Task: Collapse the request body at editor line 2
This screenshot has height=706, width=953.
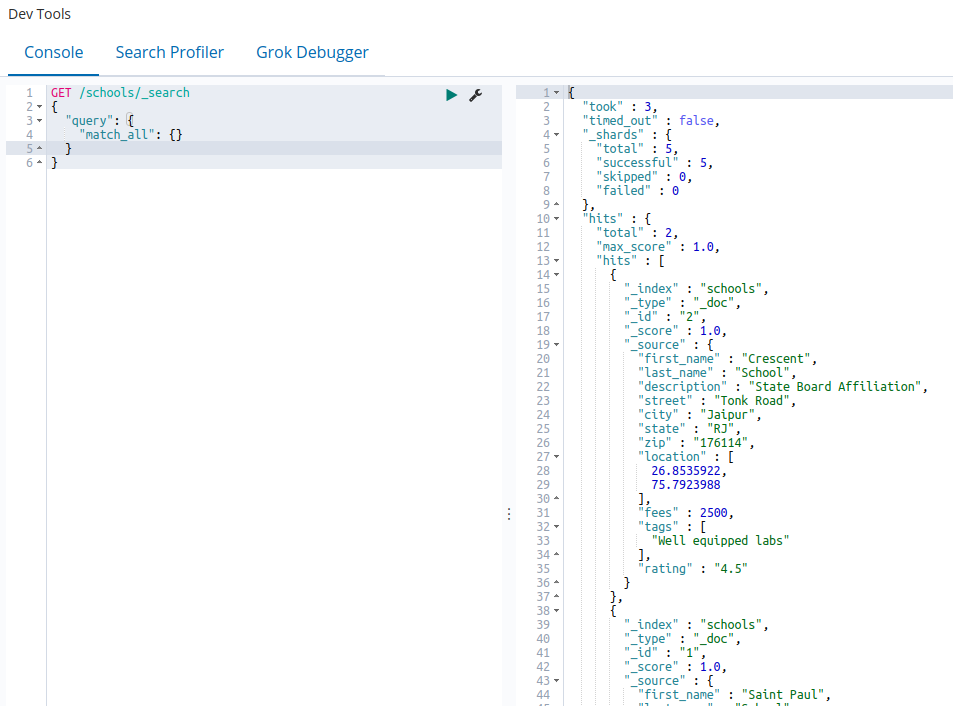Action: pyautogui.click(x=39, y=107)
